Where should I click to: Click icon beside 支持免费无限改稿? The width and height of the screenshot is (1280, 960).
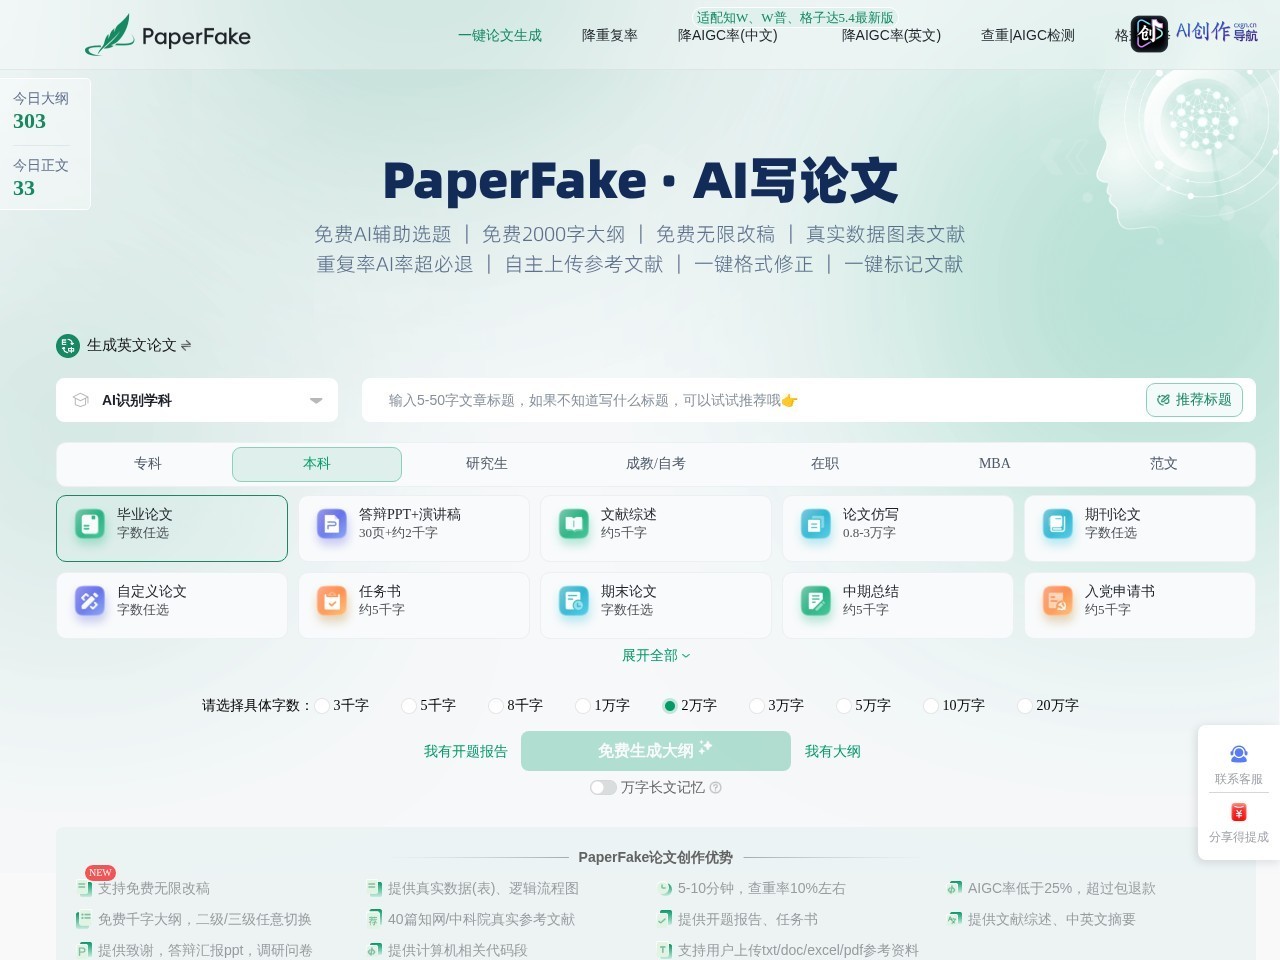85,888
